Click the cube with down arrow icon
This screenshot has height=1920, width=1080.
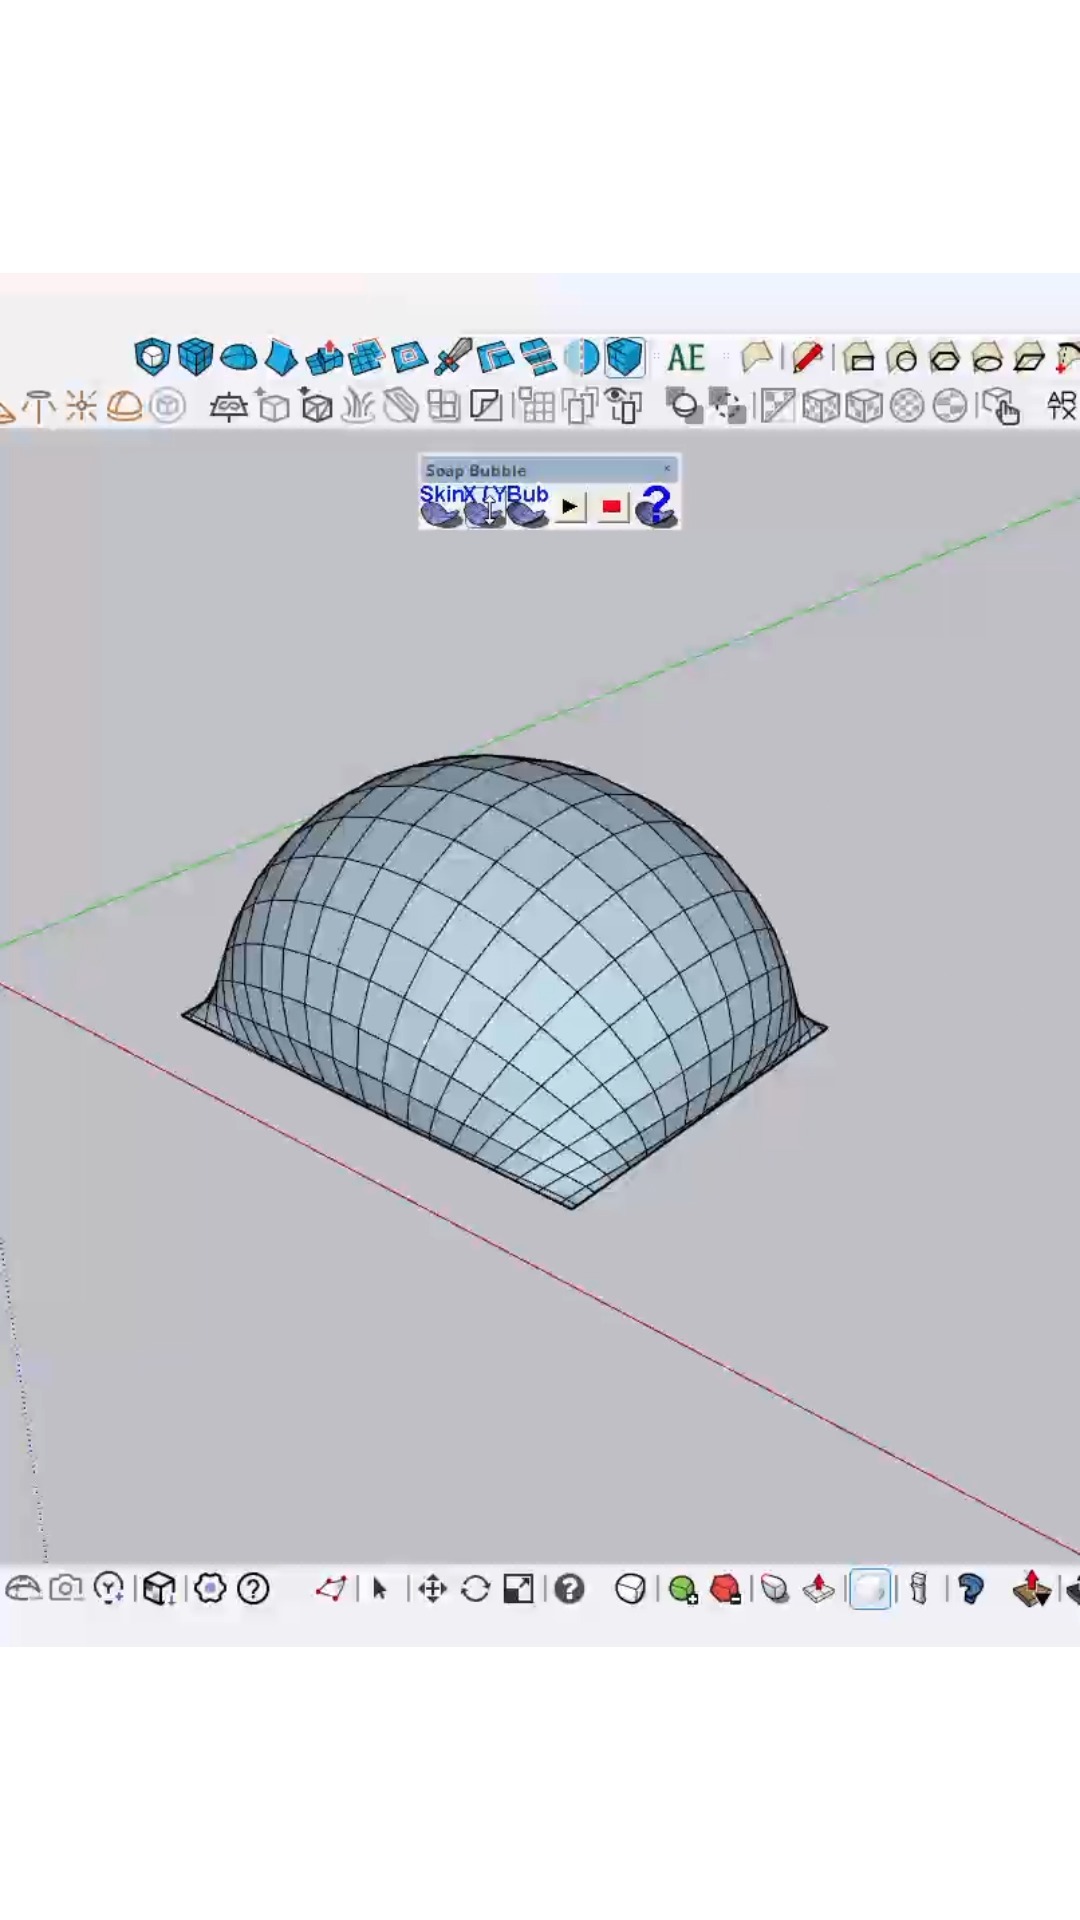[159, 1589]
